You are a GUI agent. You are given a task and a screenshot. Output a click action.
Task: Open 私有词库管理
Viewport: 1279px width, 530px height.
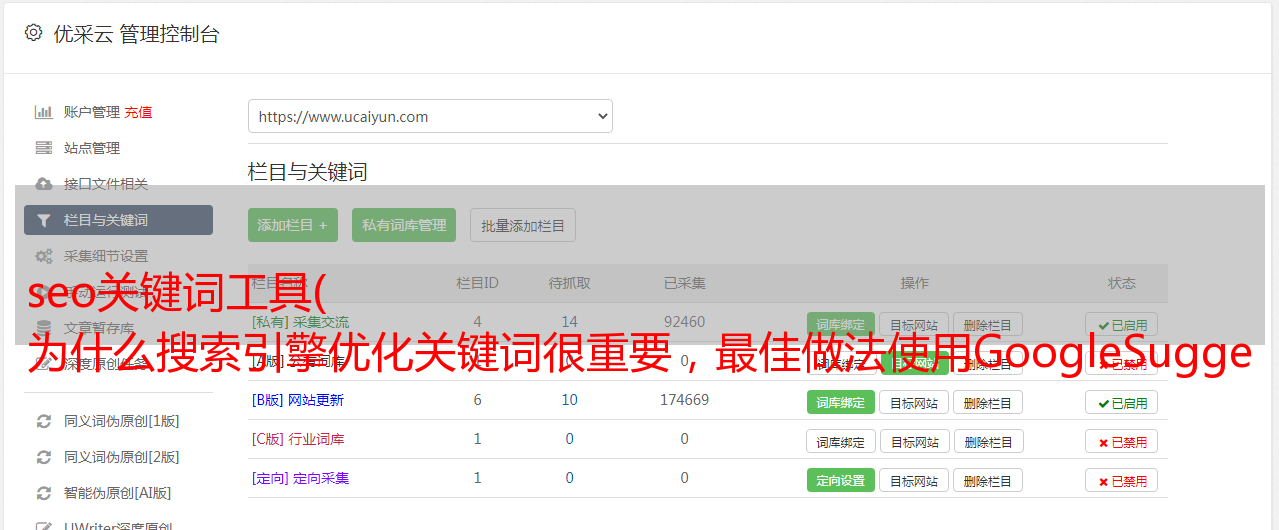(404, 225)
